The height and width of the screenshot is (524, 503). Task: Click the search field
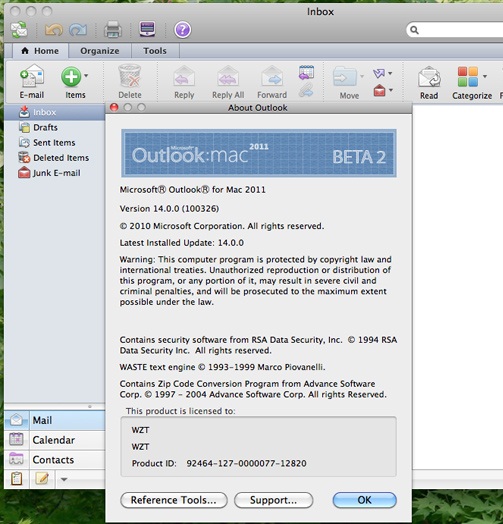pos(455,30)
